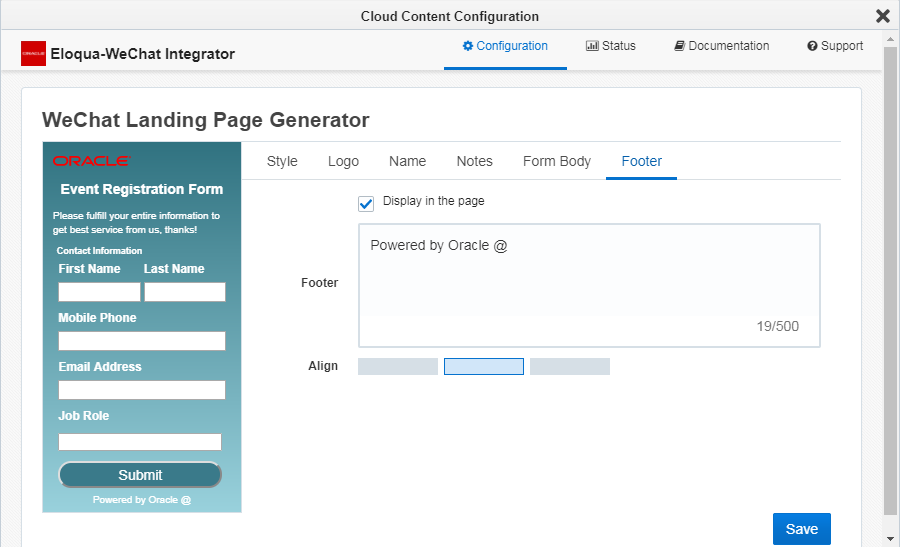Click the Oracle logo in the form preview

(92, 161)
